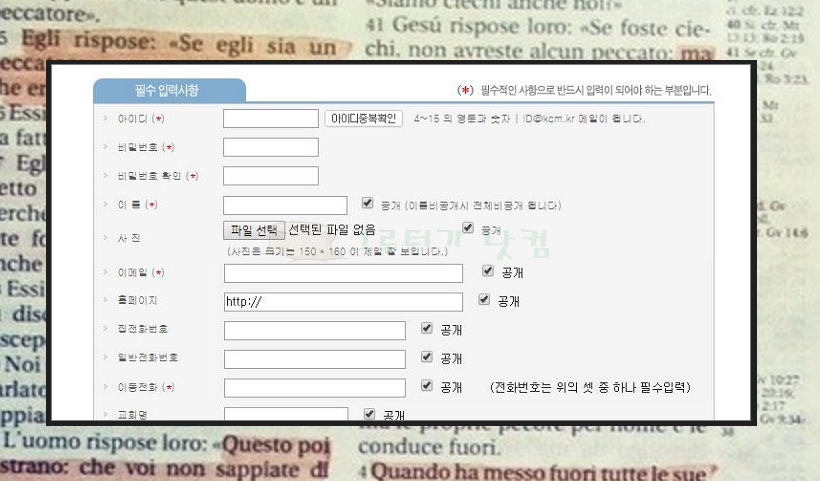Screen dimensions: 820x481
Task: Toggle the 공개 checkbox for 이동전화
Action: point(427,385)
